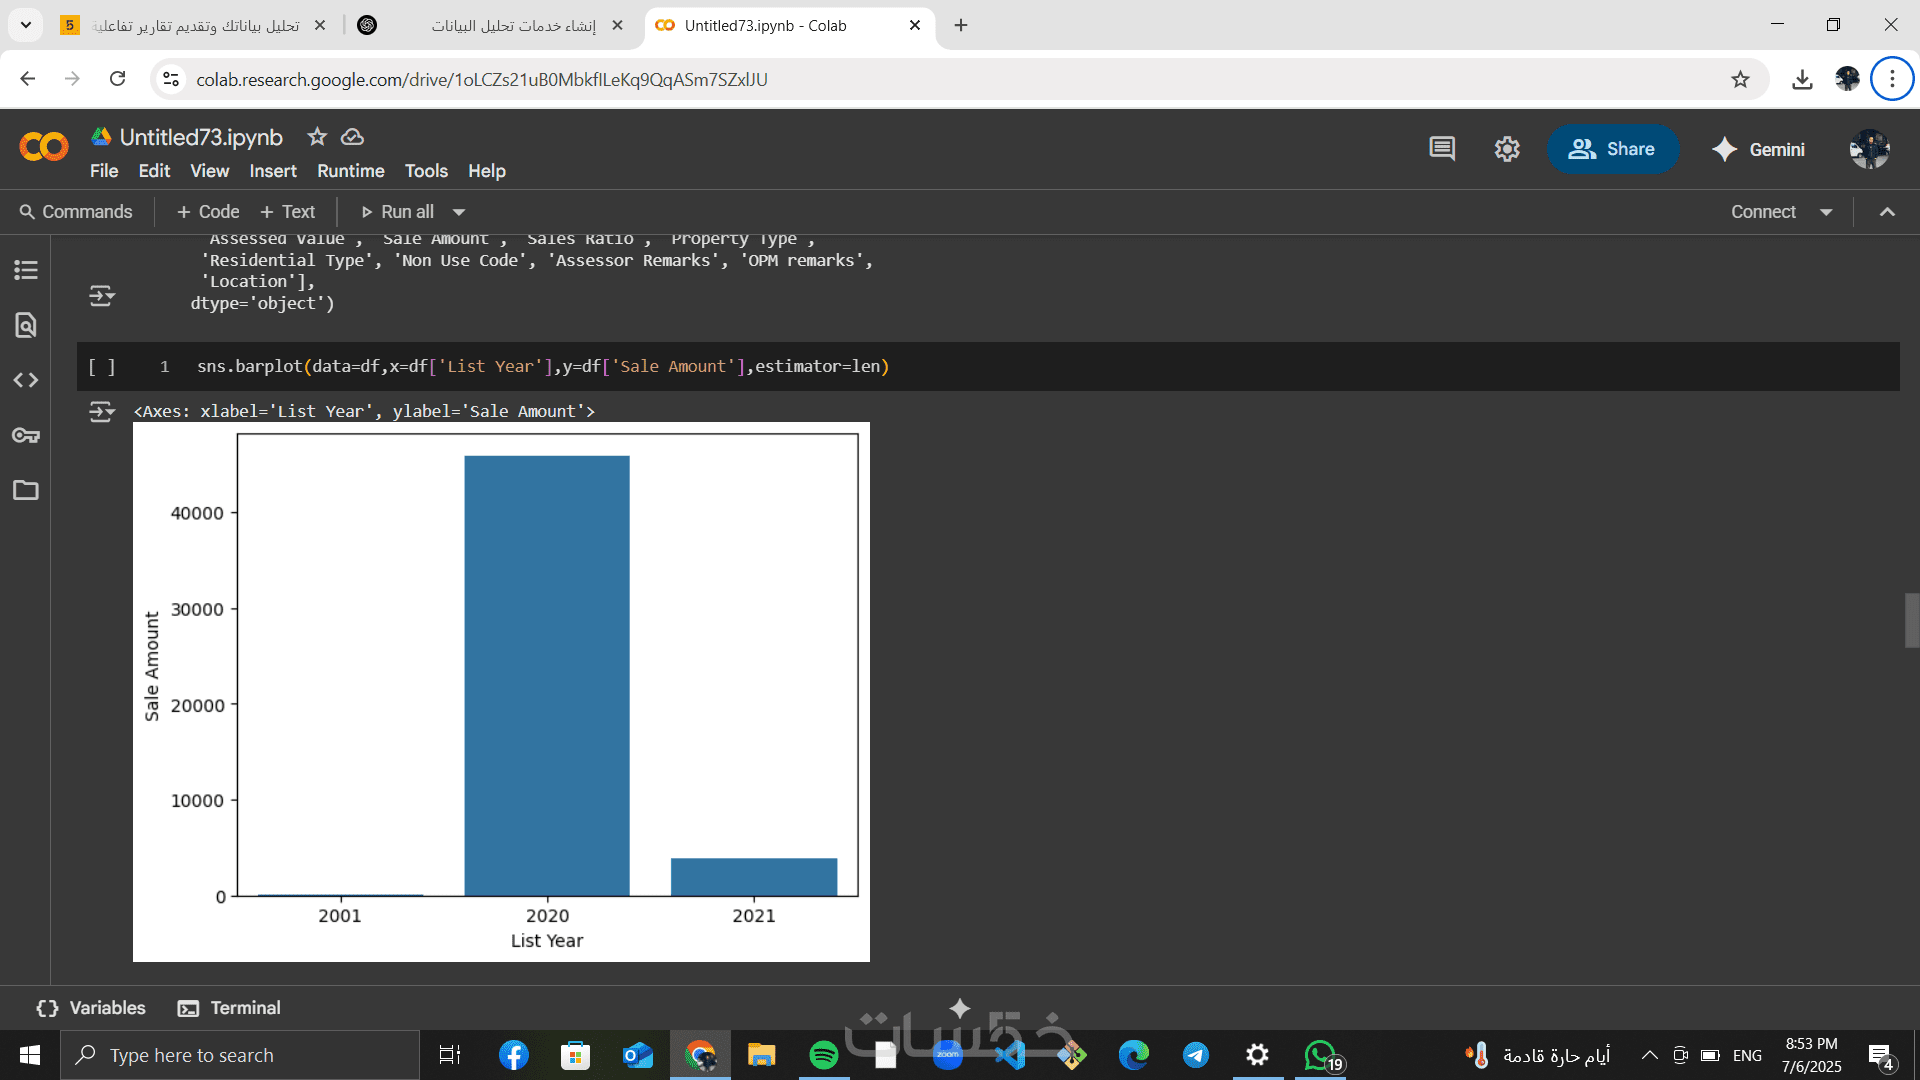Image resolution: width=1920 pixels, height=1080 pixels.
Task: Open Find and replace sidebar icon
Action: tap(26, 325)
